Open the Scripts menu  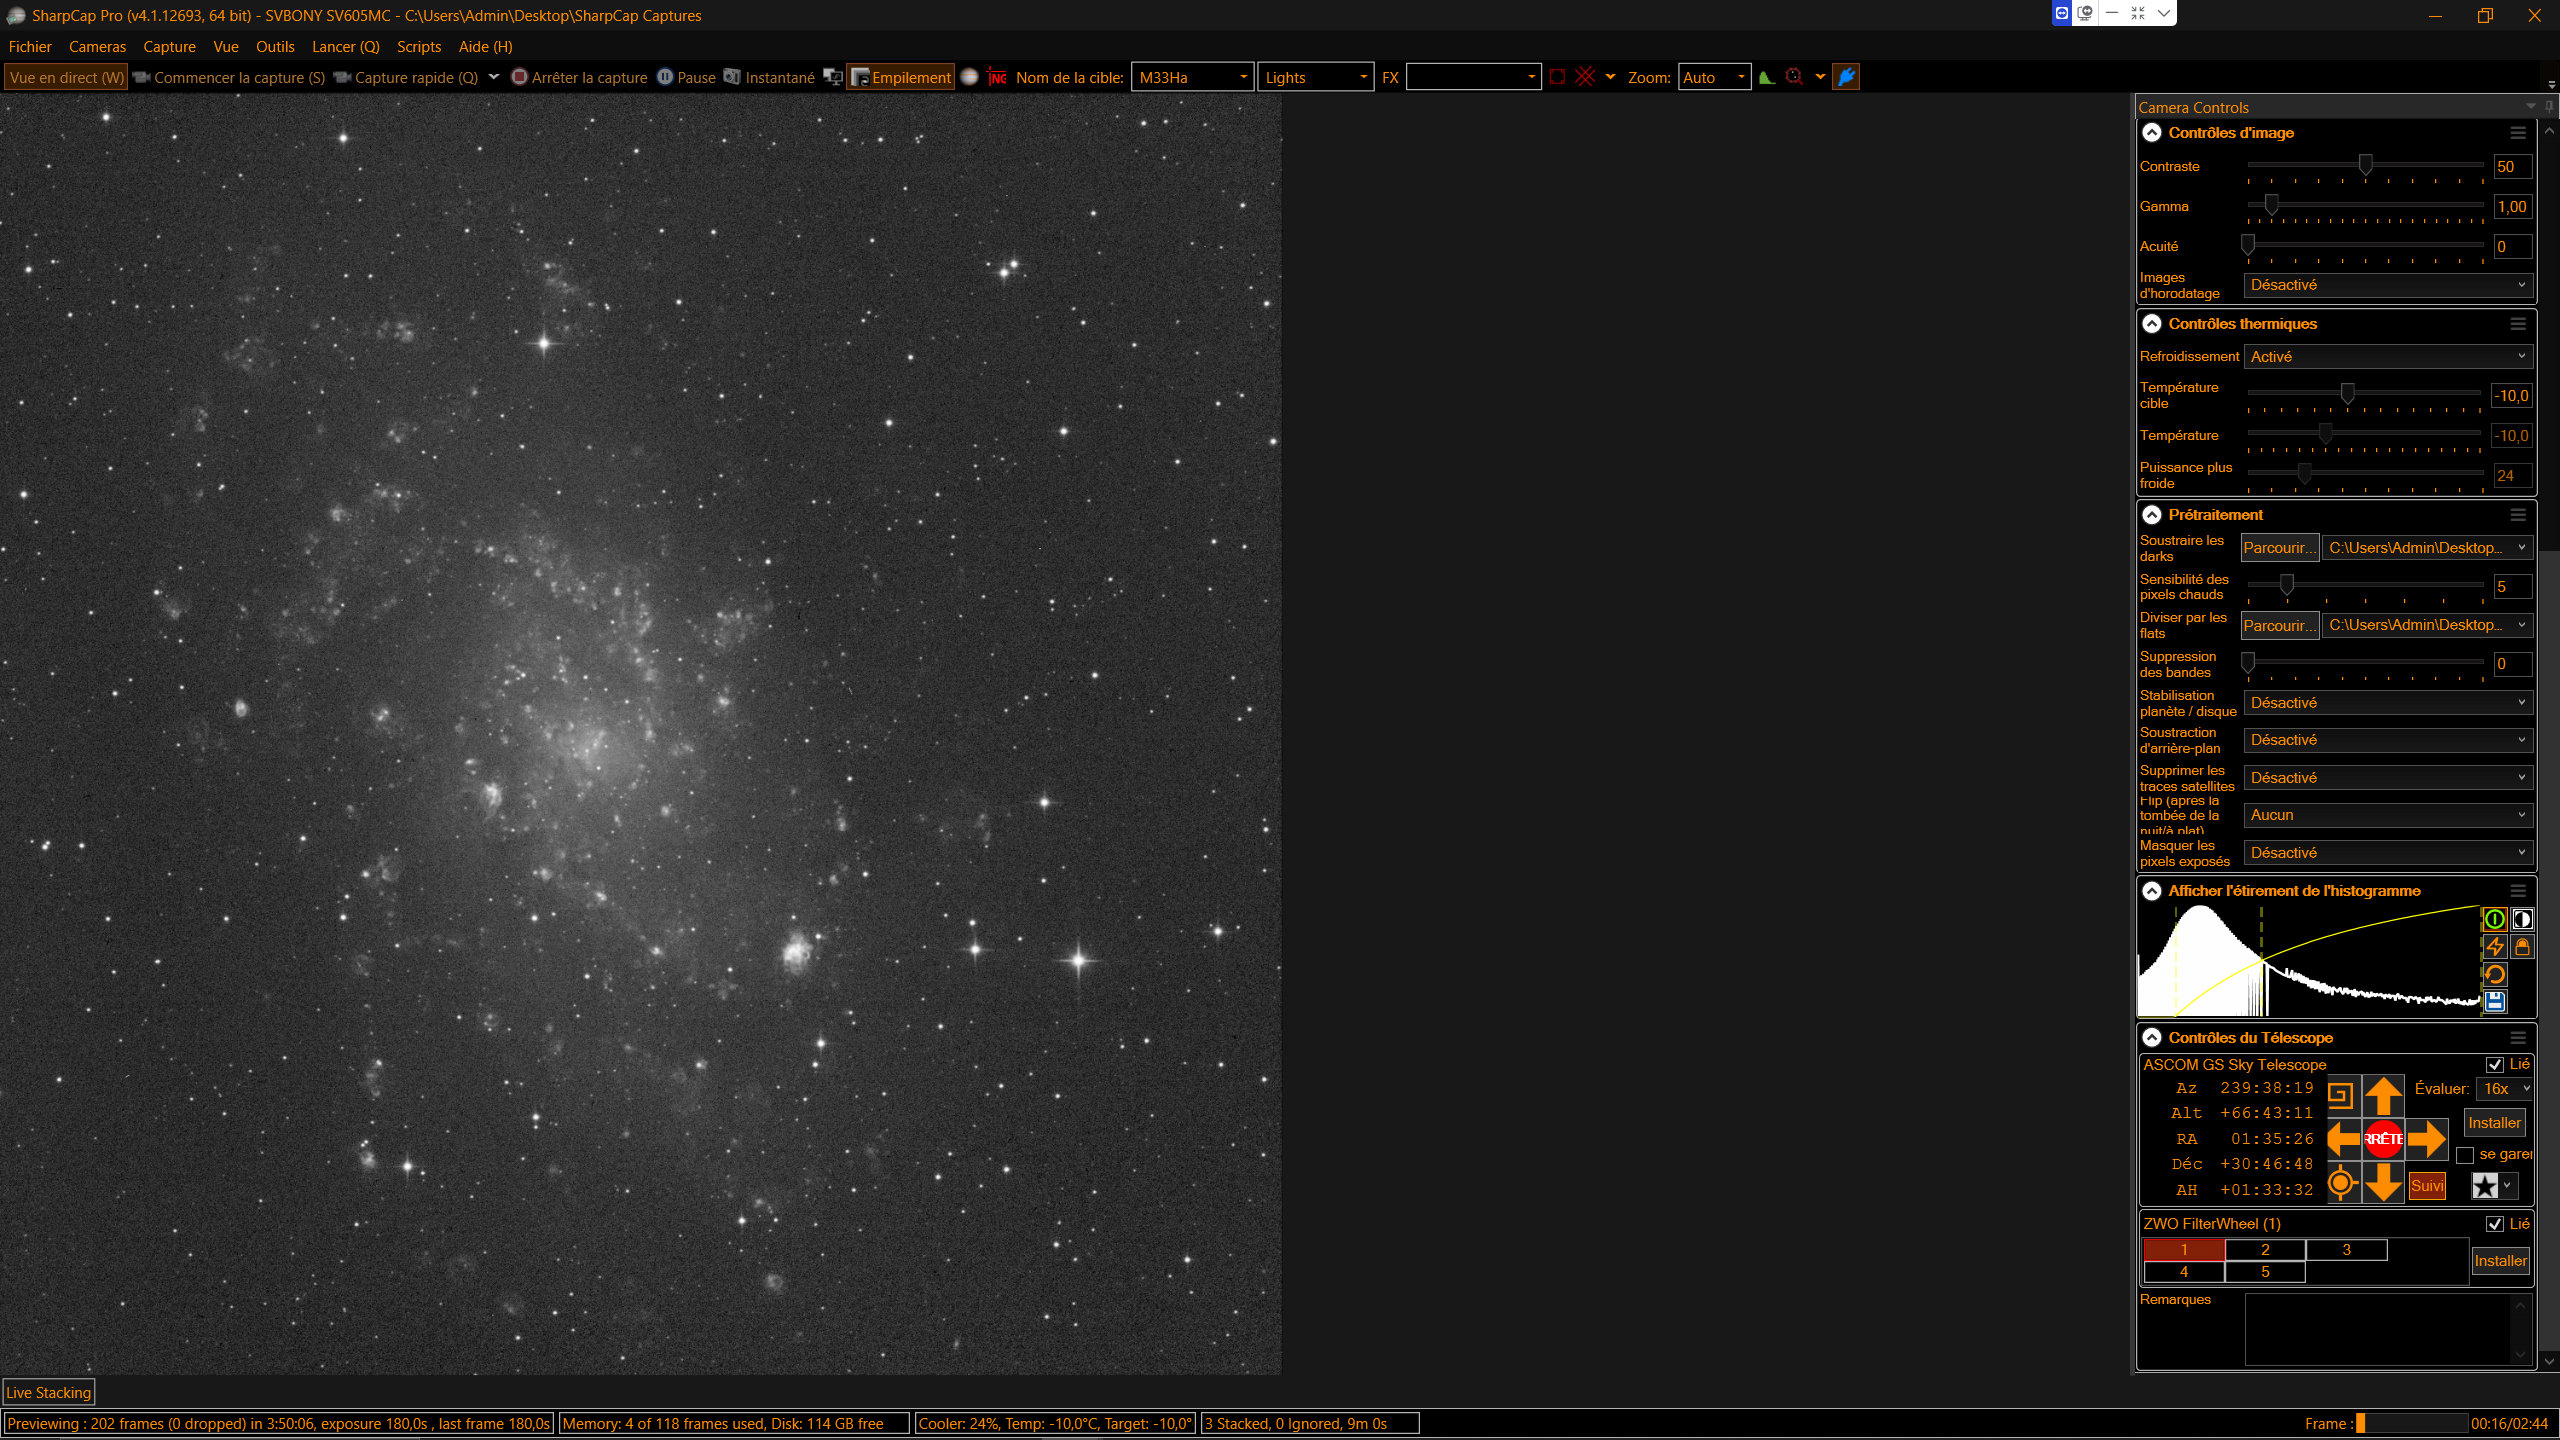(419, 47)
